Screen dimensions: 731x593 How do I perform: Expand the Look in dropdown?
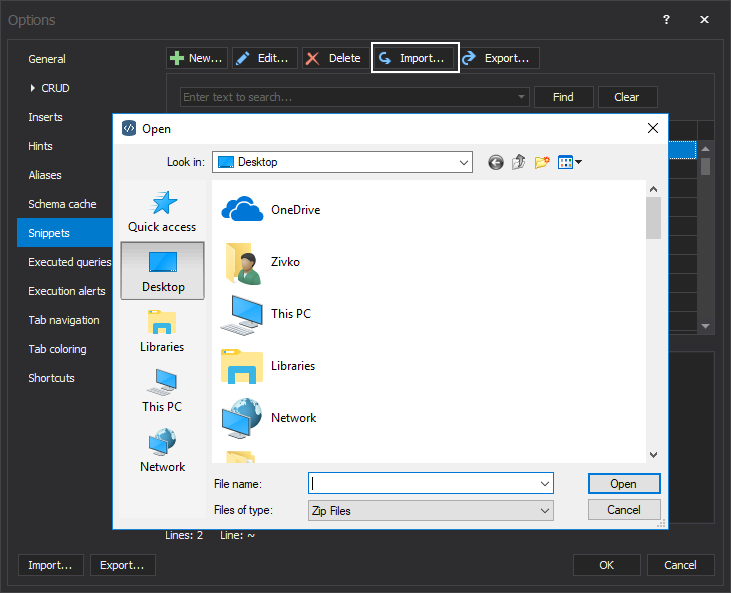463,162
